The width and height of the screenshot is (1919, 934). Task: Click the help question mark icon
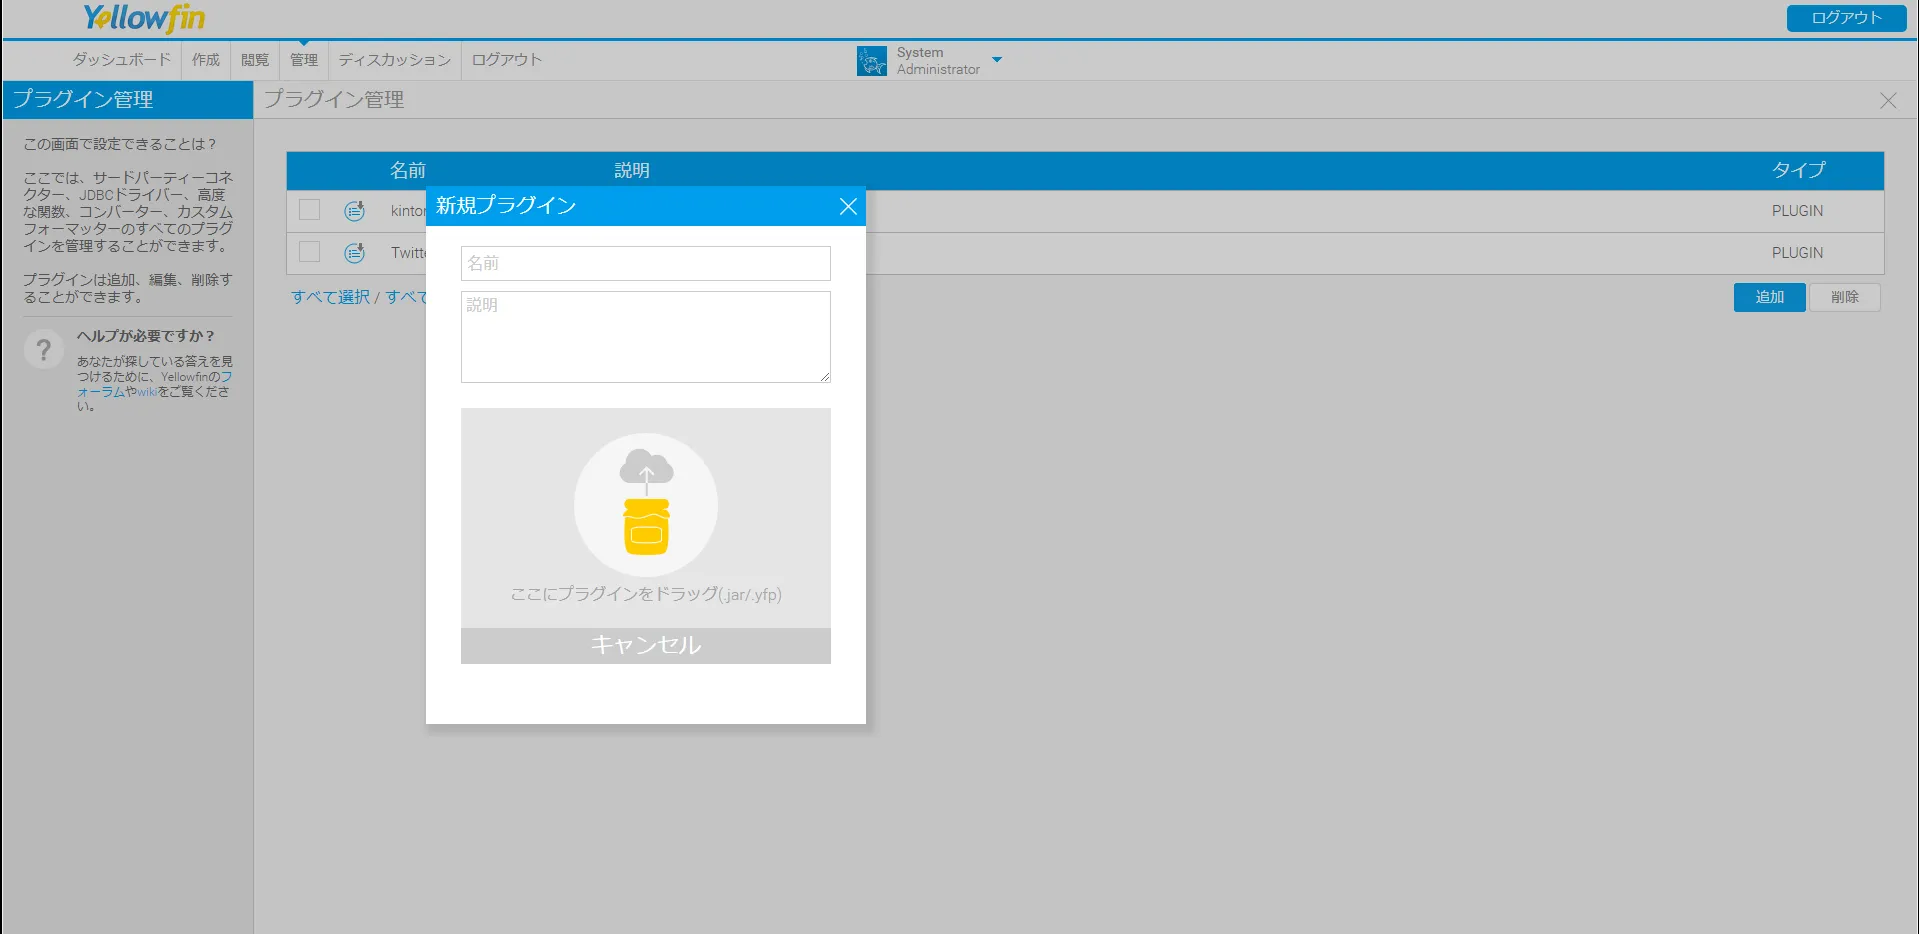[43, 350]
